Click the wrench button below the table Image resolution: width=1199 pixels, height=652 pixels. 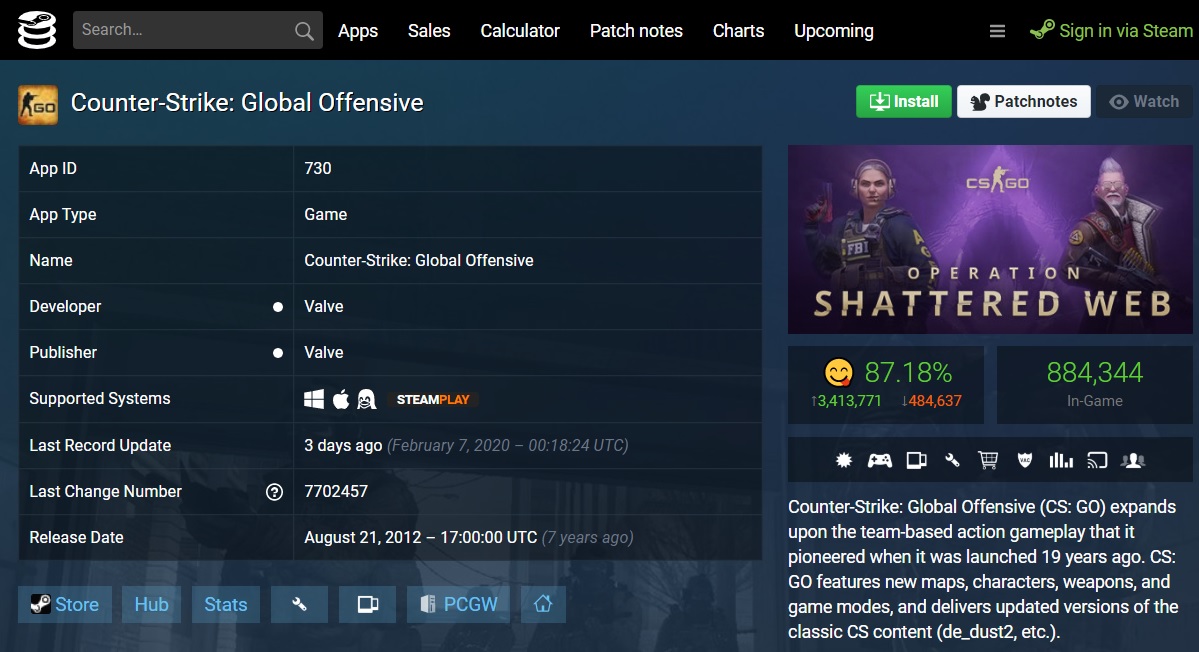[x=299, y=604]
